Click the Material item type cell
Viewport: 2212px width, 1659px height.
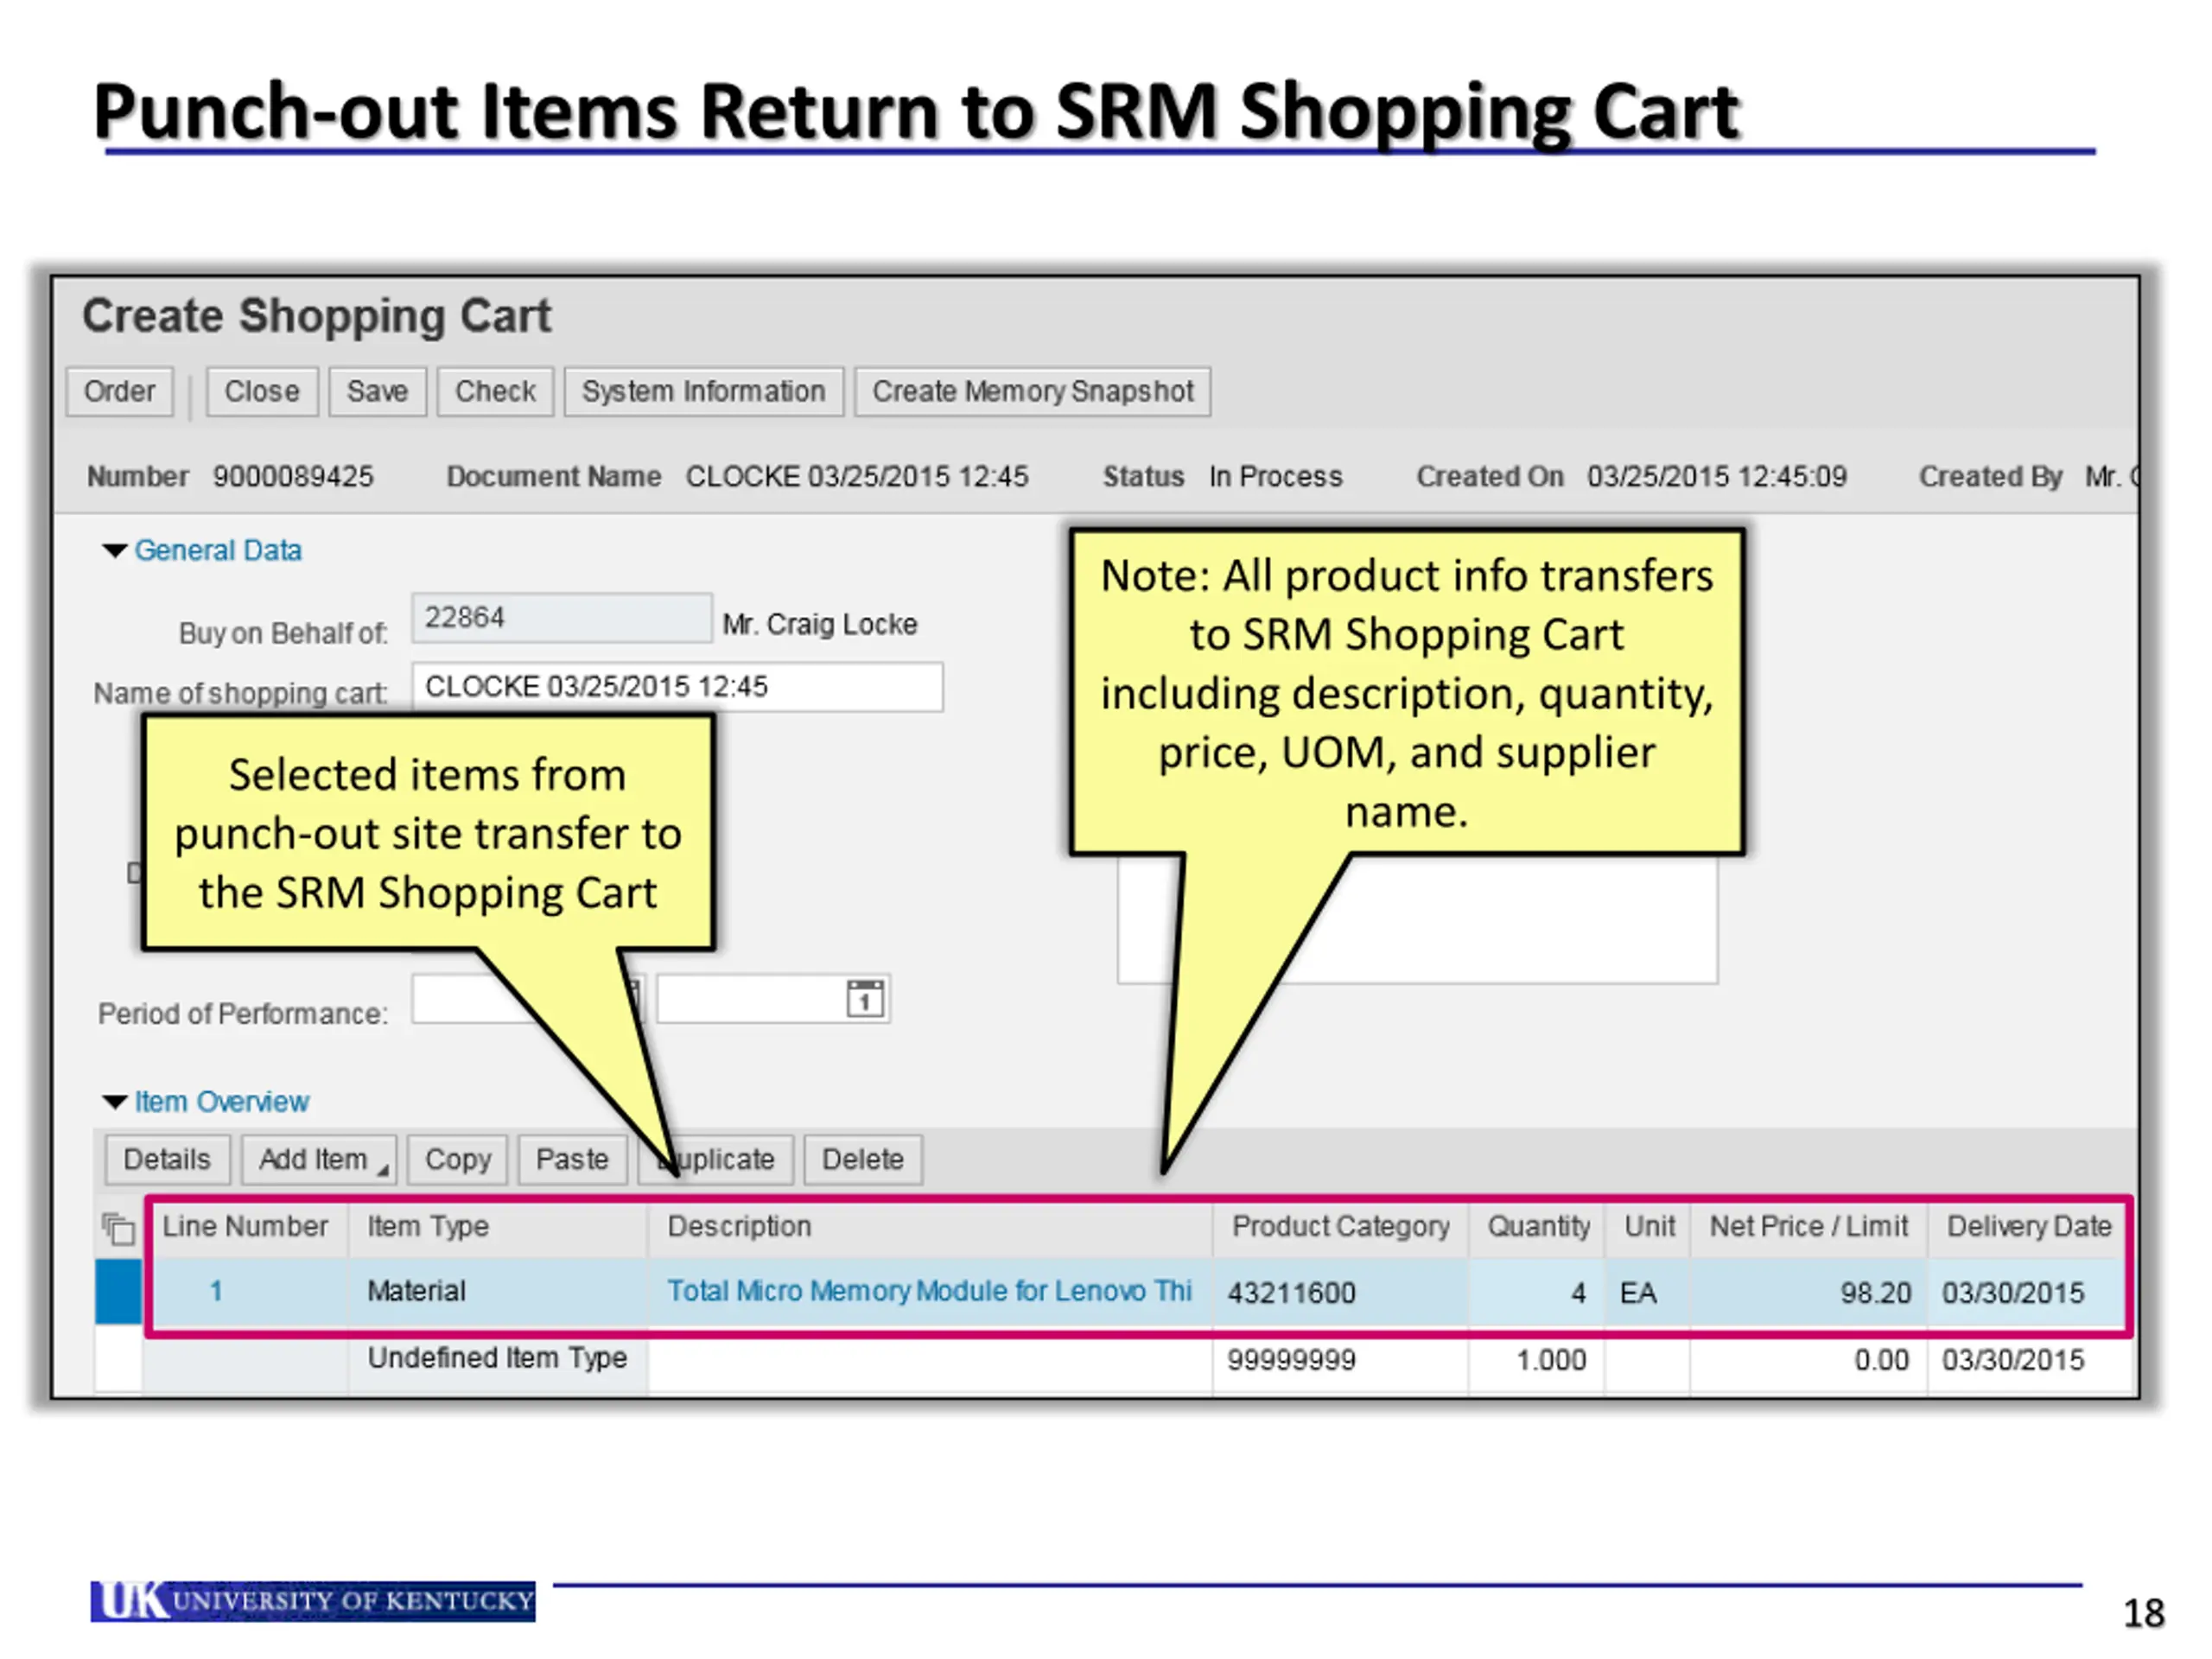coord(497,1291)
